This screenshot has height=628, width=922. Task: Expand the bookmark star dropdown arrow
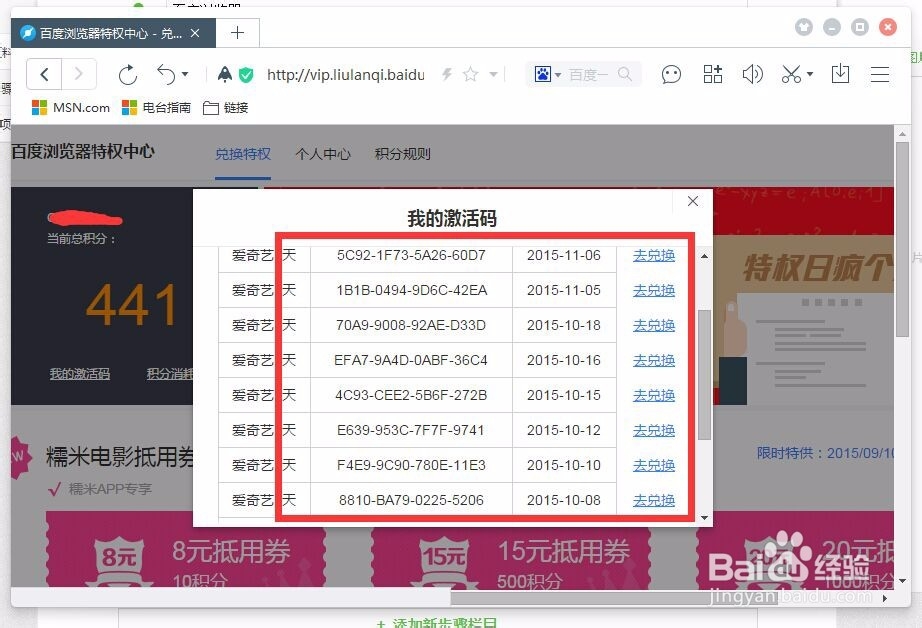tap(494, 74)
